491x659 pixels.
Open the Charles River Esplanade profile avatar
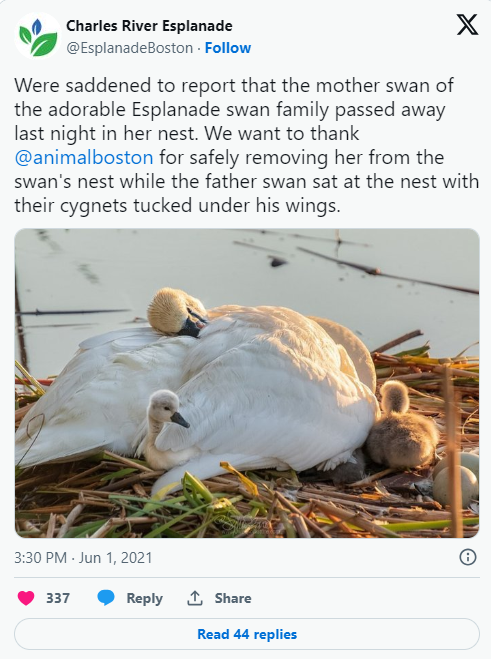tap(38, 37)
